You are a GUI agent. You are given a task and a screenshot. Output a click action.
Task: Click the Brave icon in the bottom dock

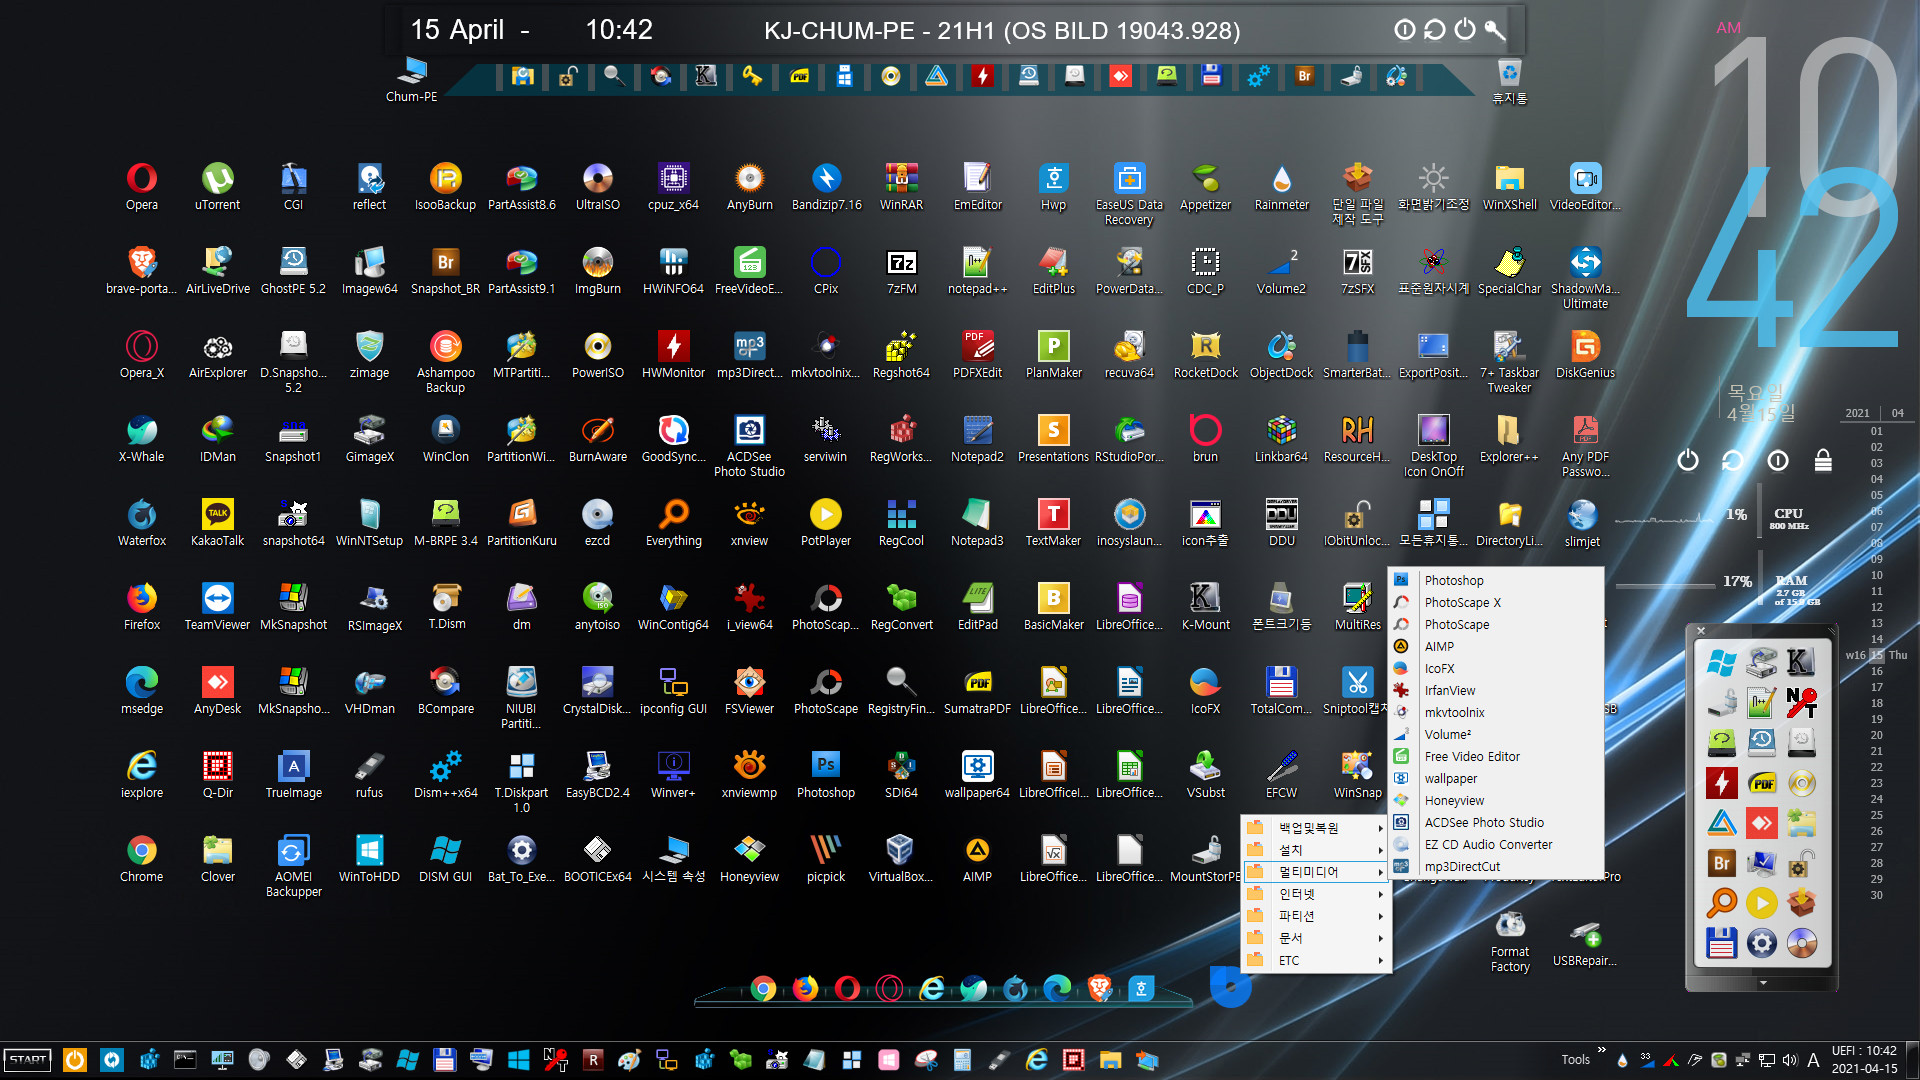1100,989
